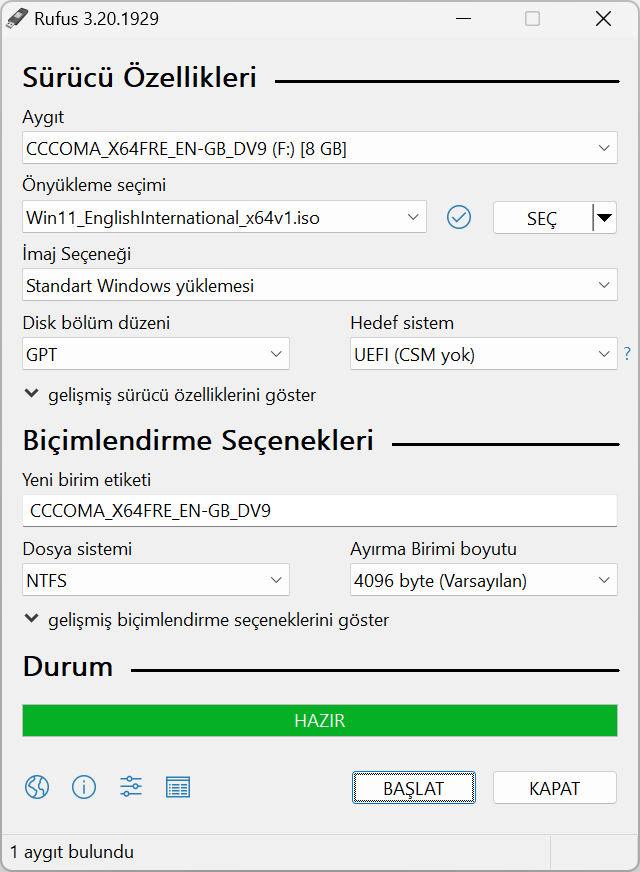The height and width of the screenshot is (872, 640).
Task: Click the about information icon
Action: tap(84, 787)
